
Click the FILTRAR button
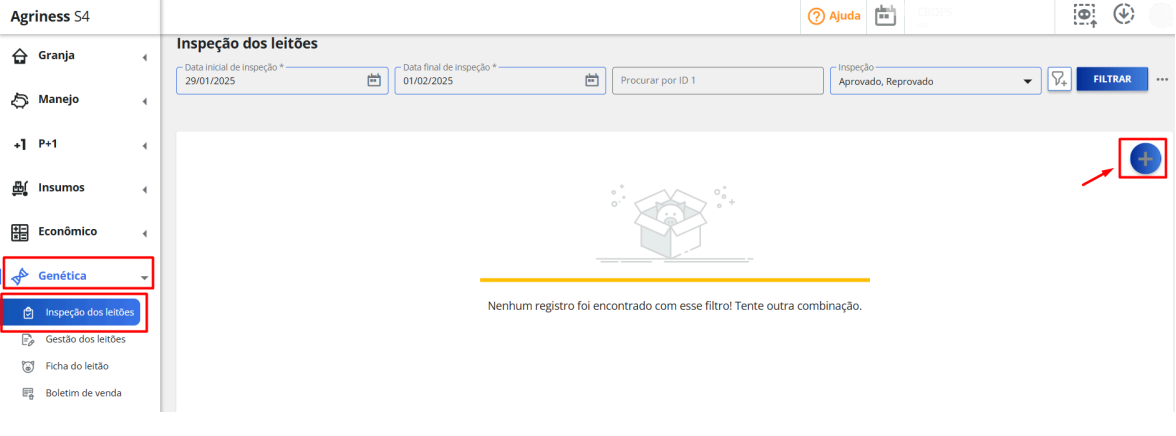point(1112,79)
